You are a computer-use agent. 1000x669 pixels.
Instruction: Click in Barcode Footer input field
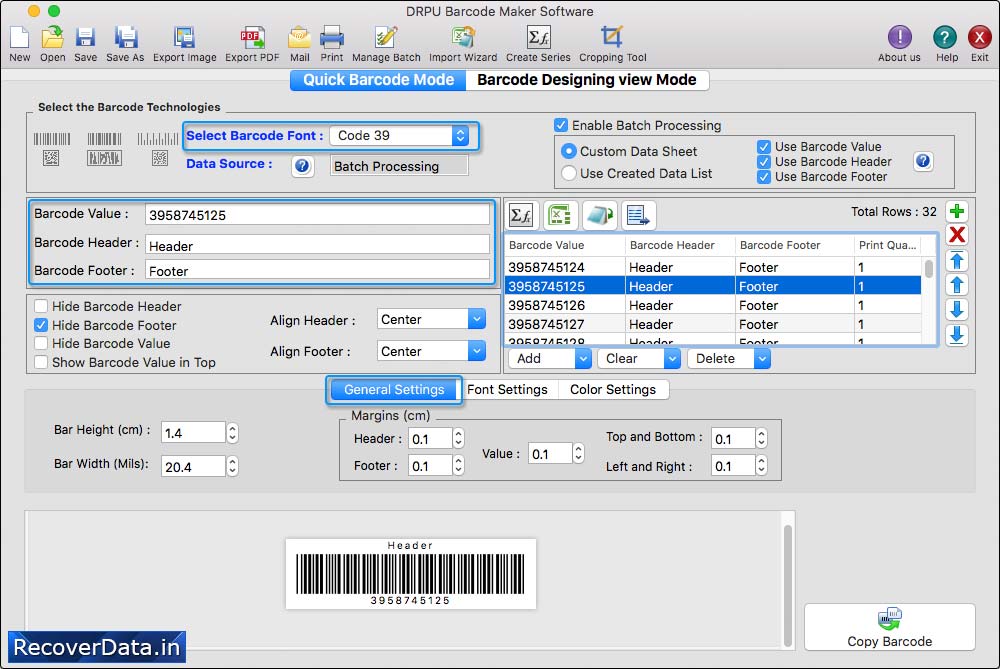click(317, 270)
